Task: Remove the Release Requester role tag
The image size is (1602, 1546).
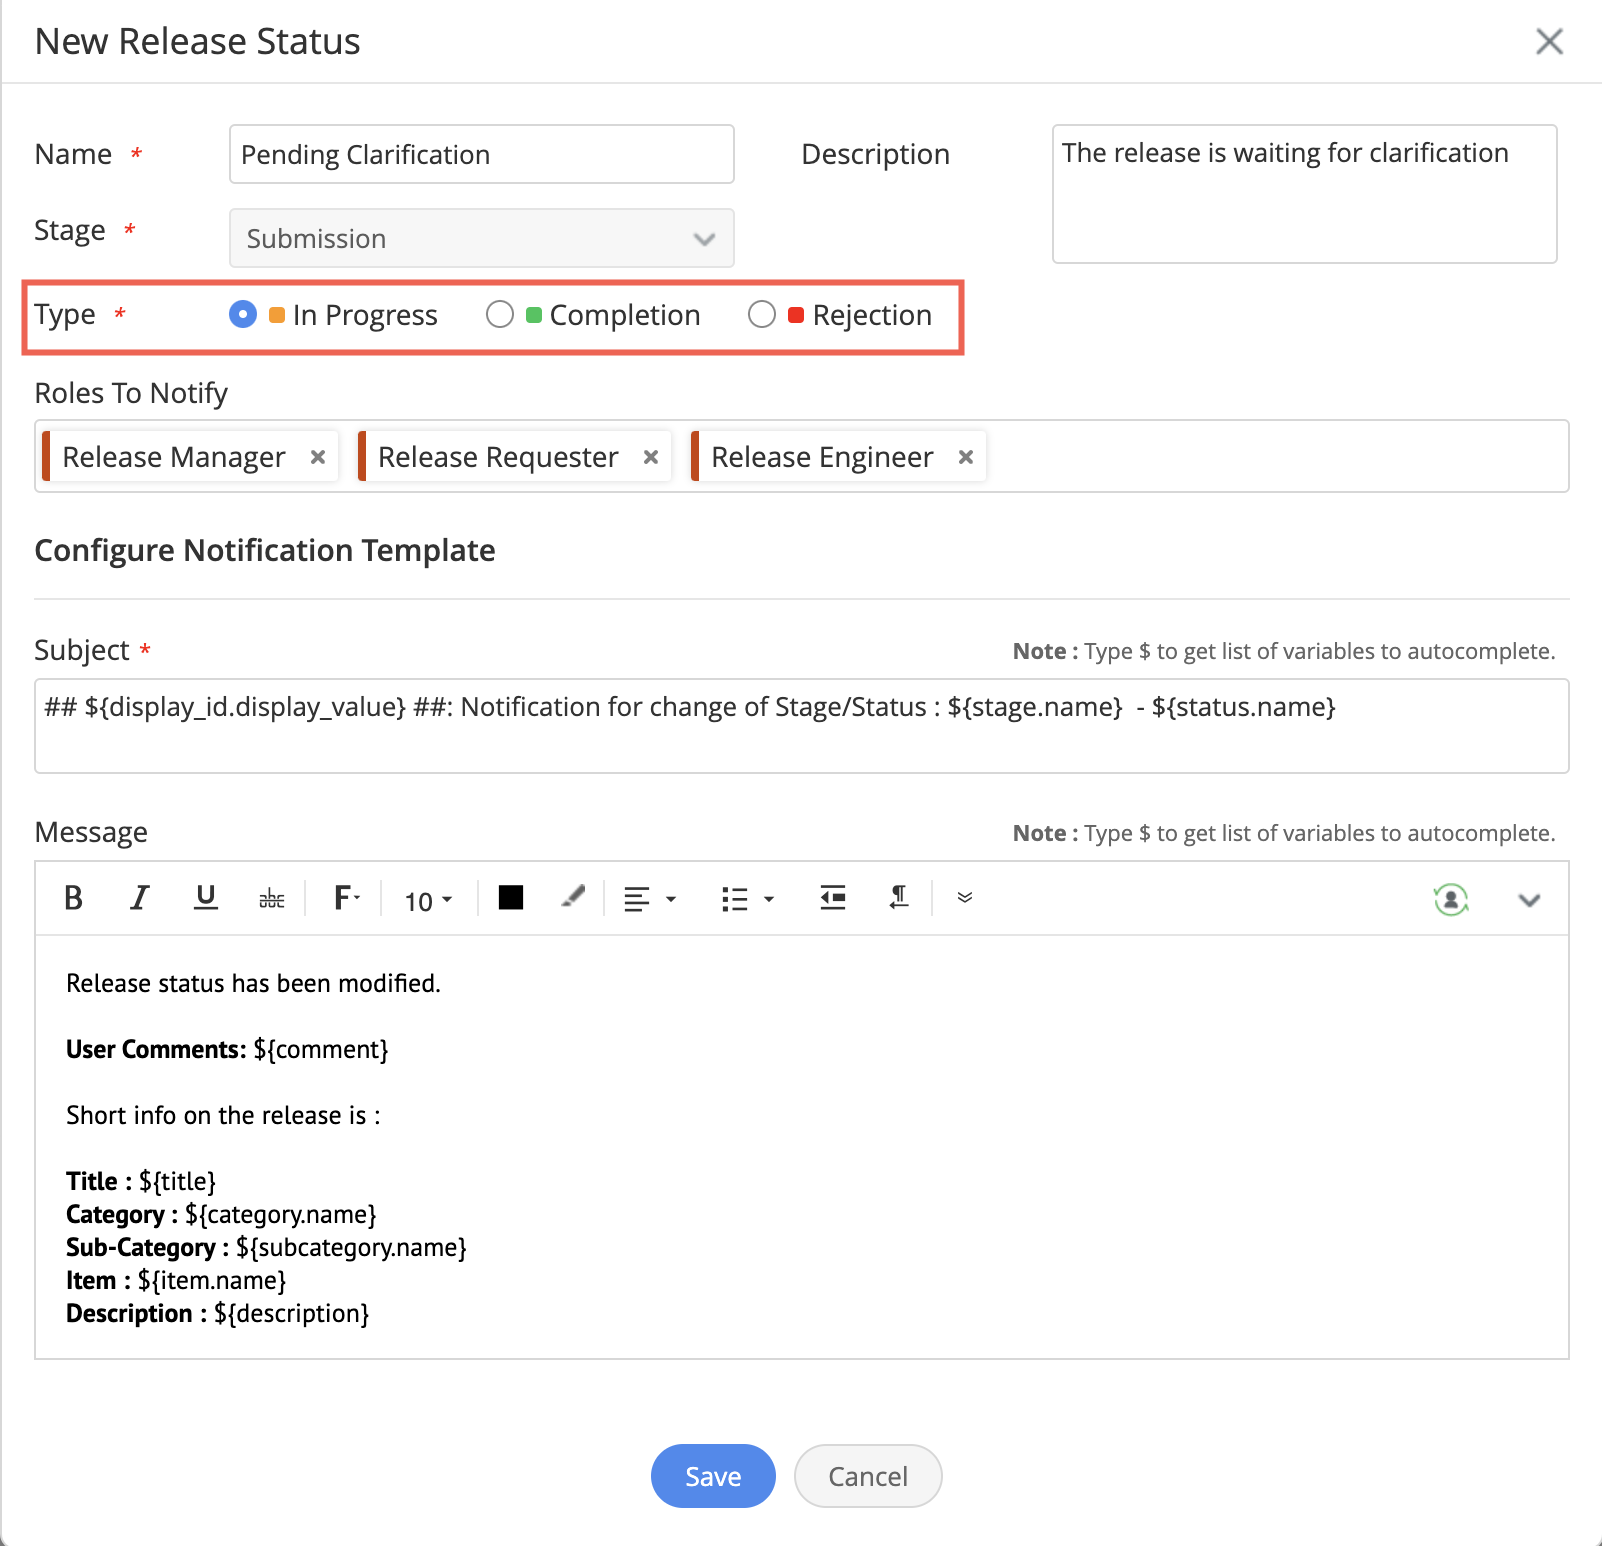Action: pyautogui.click(x=651, y=457)
